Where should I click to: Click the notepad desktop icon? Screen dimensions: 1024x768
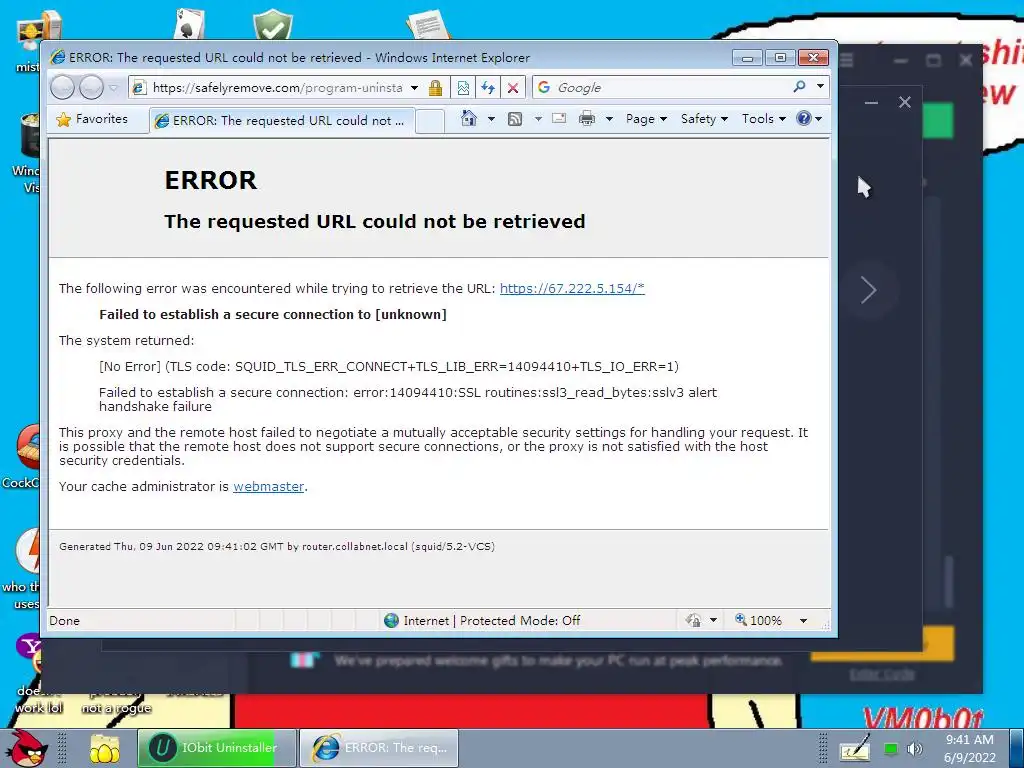[428, 25]
